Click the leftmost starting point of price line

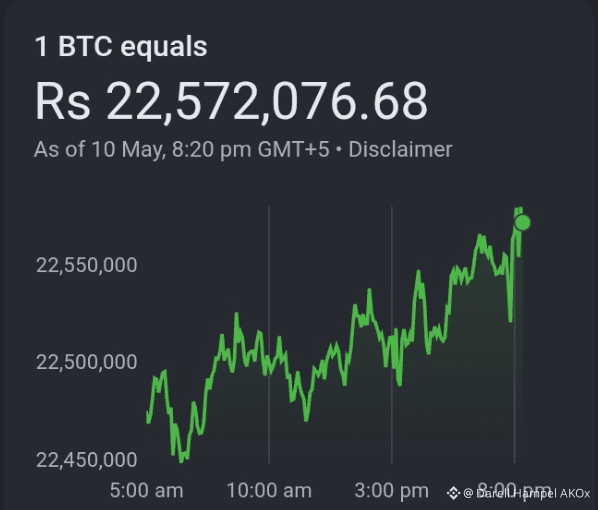pos(148,413)
